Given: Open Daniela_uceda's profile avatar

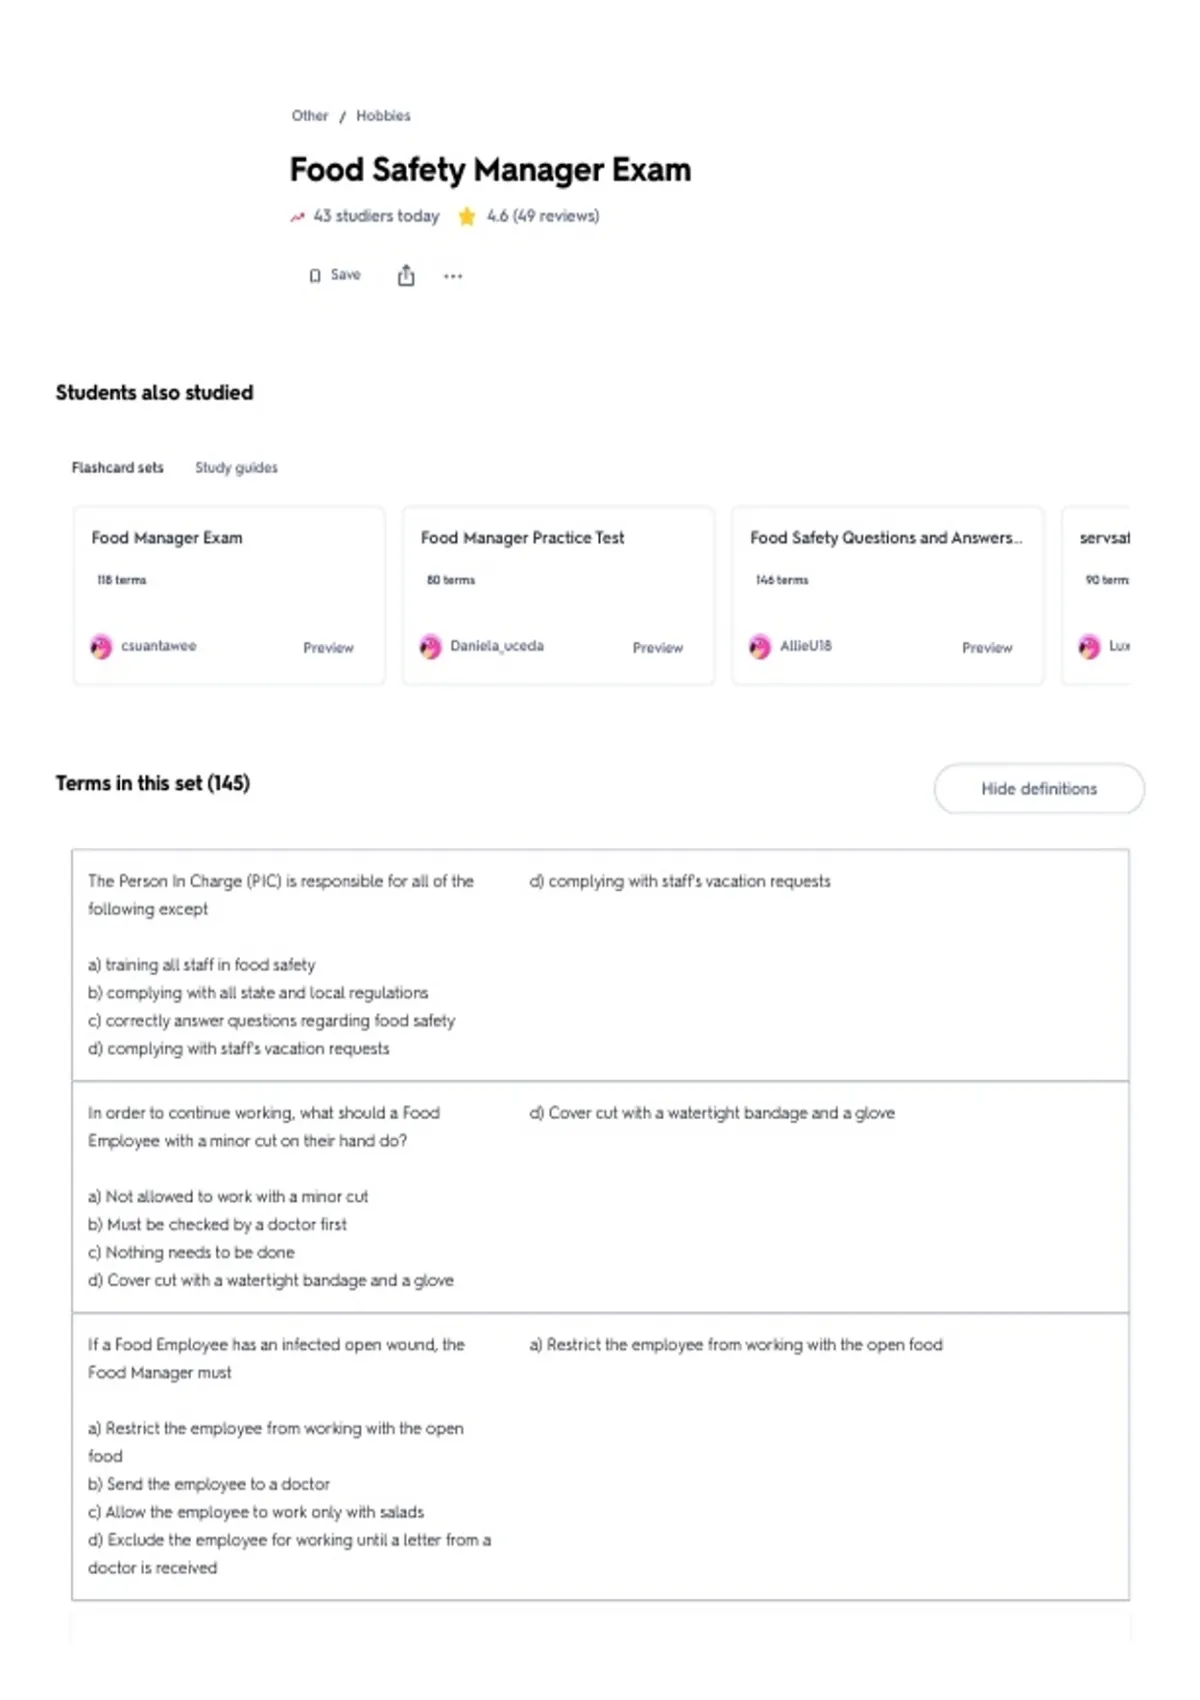Looking at the screenshot, I should tap(431, 647).
